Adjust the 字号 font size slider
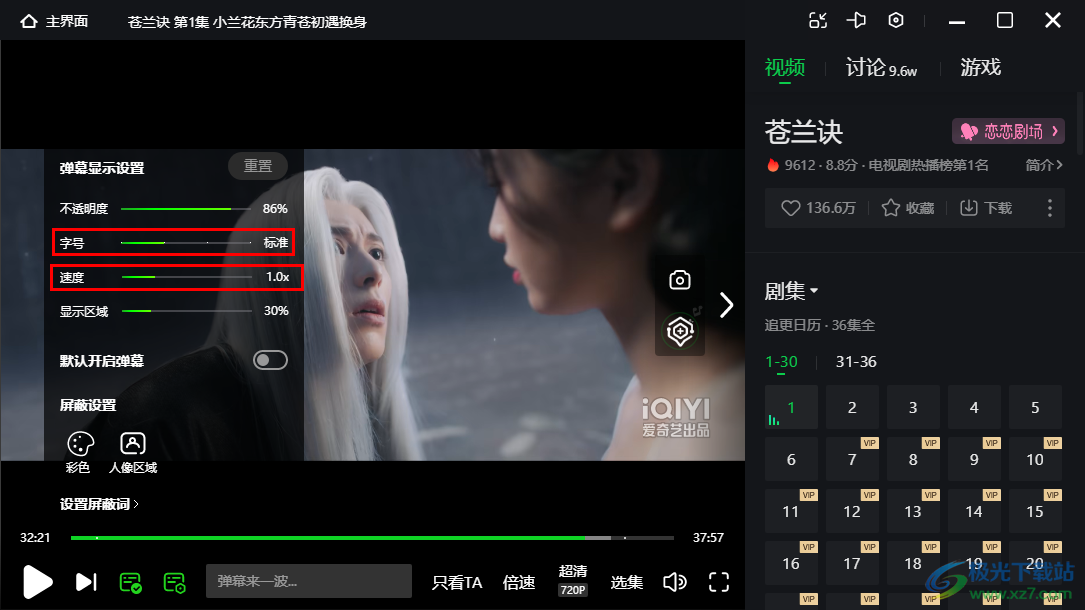Screen dimensions: 1085x610 pos(186,243)
